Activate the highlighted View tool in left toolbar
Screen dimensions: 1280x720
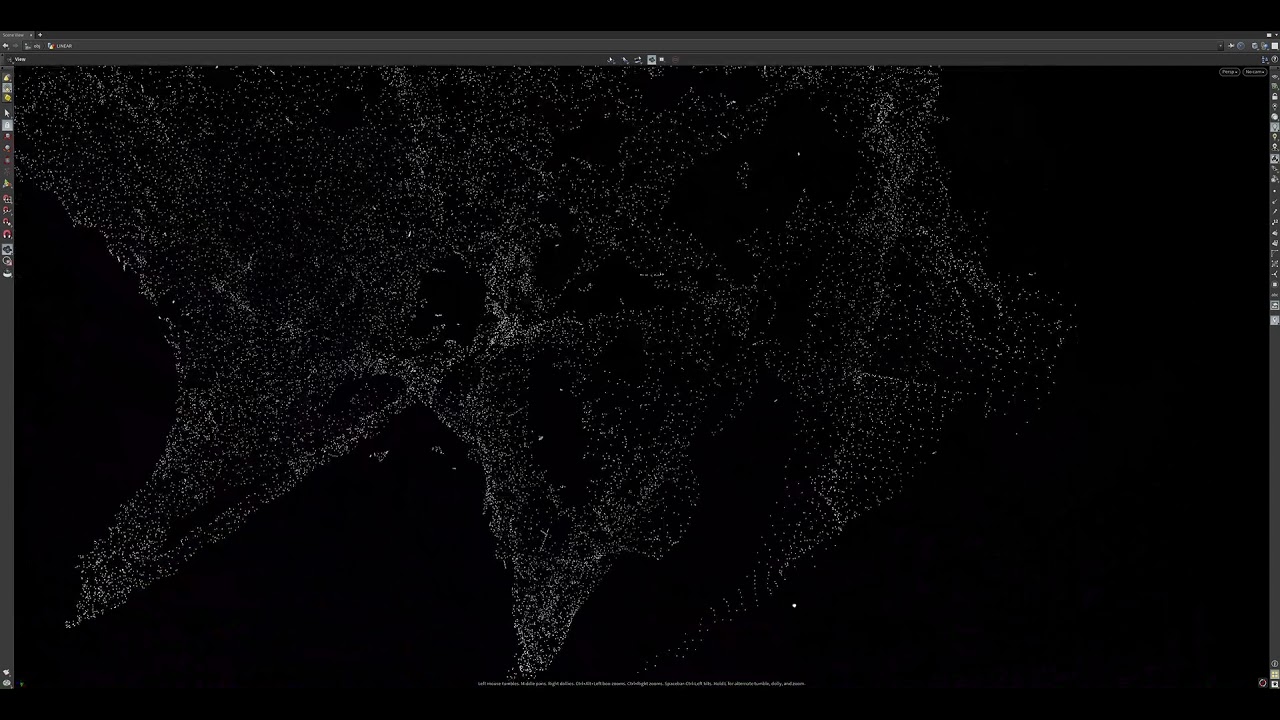click(x=7, y=249)
